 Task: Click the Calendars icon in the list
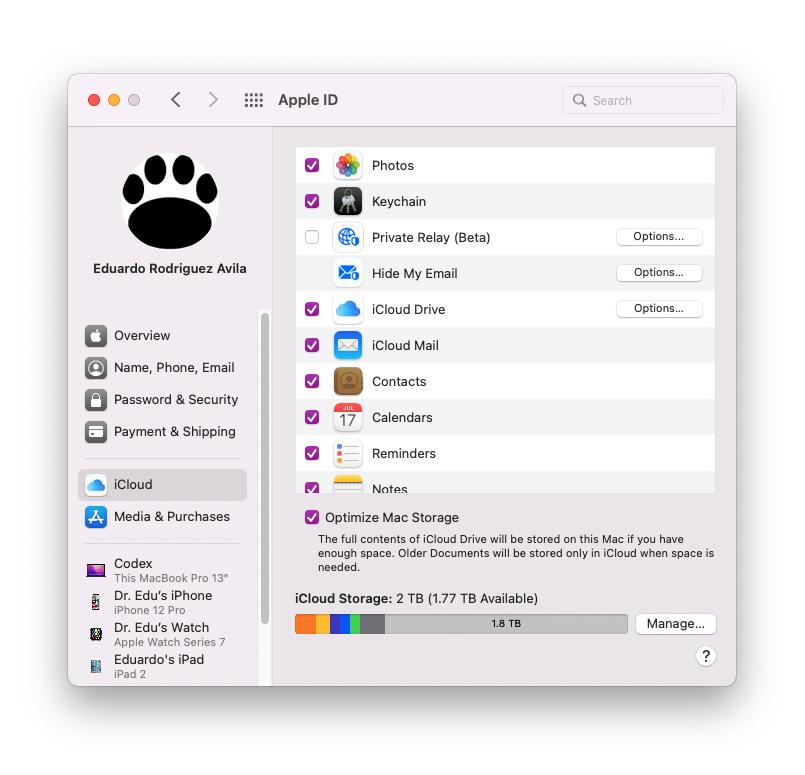[x=347, y=418]
